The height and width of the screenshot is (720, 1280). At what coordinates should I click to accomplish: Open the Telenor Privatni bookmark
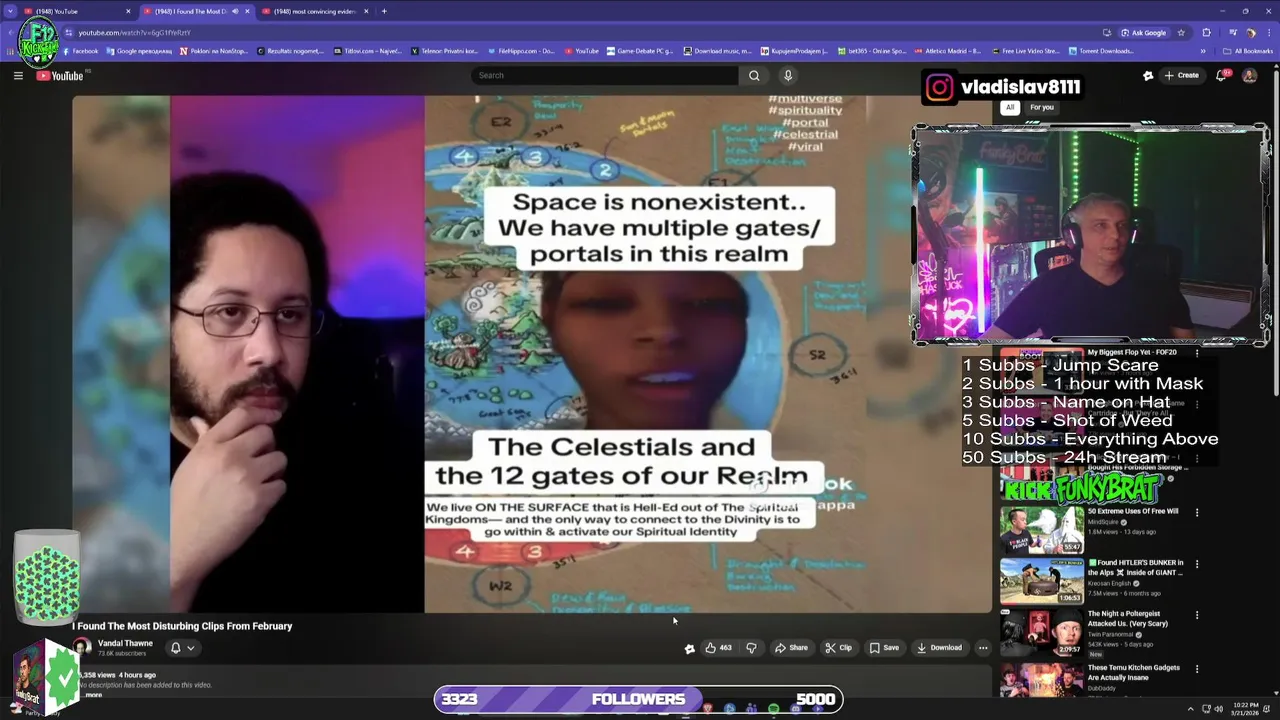[444, 51]
